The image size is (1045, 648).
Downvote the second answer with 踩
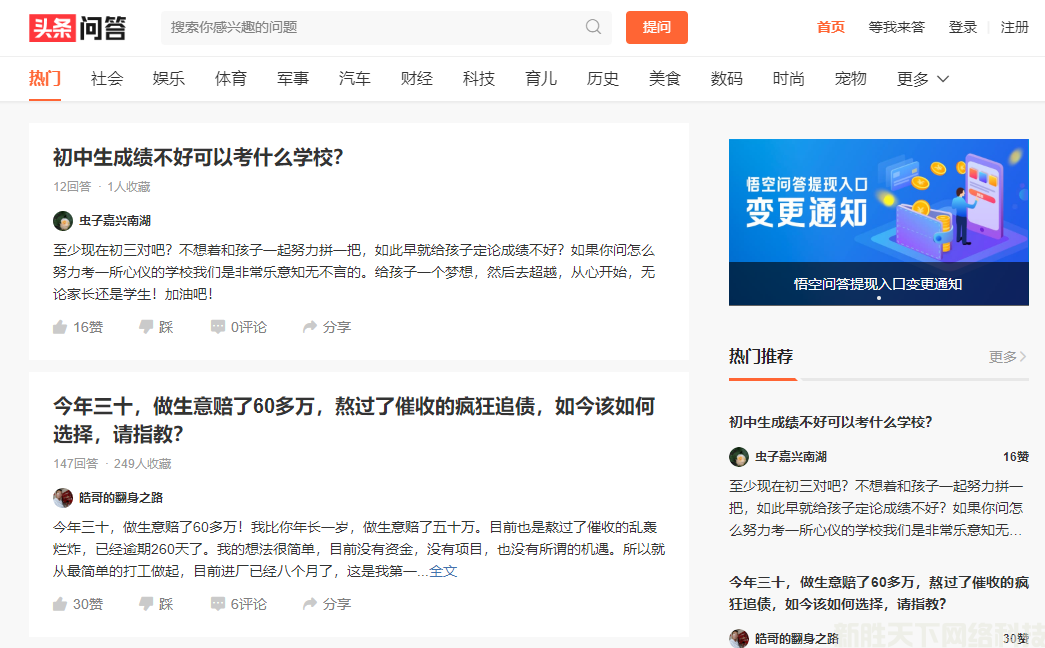pos(156,604)
